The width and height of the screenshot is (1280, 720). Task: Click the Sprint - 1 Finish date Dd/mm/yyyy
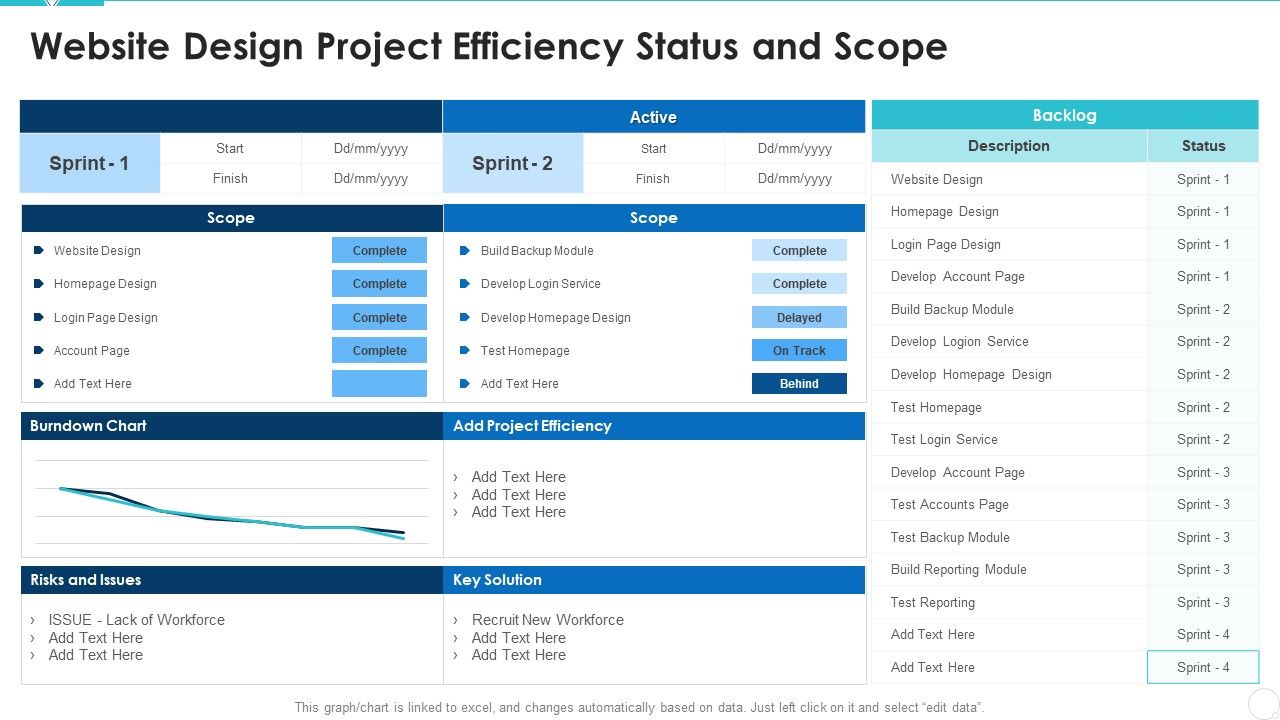point(371,178)
